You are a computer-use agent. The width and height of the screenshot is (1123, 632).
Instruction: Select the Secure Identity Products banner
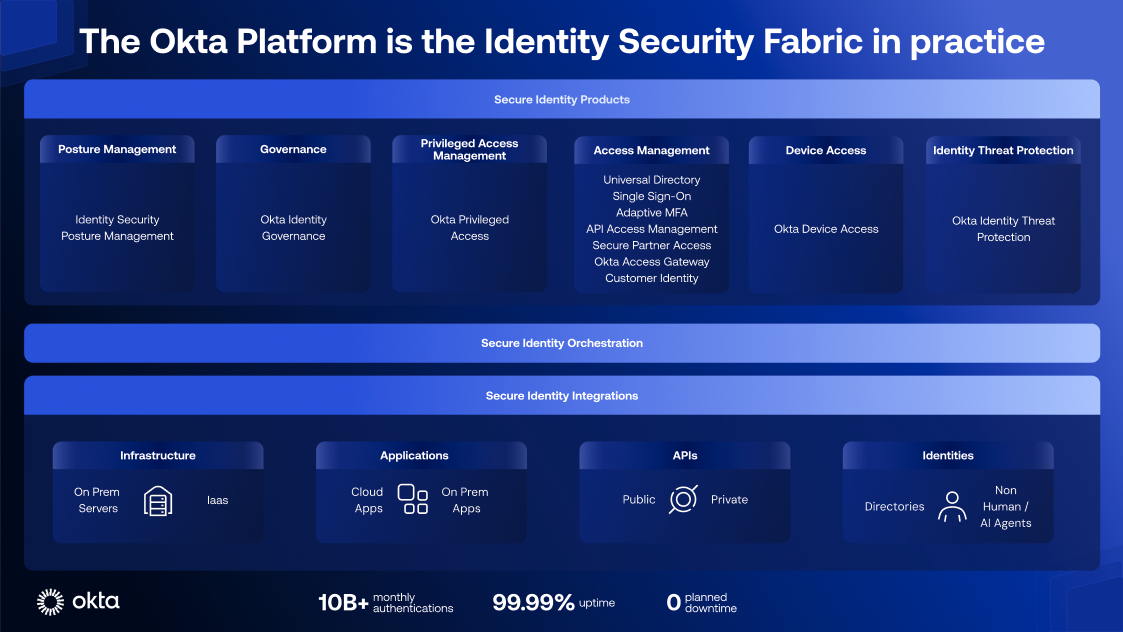pos(562,99)
